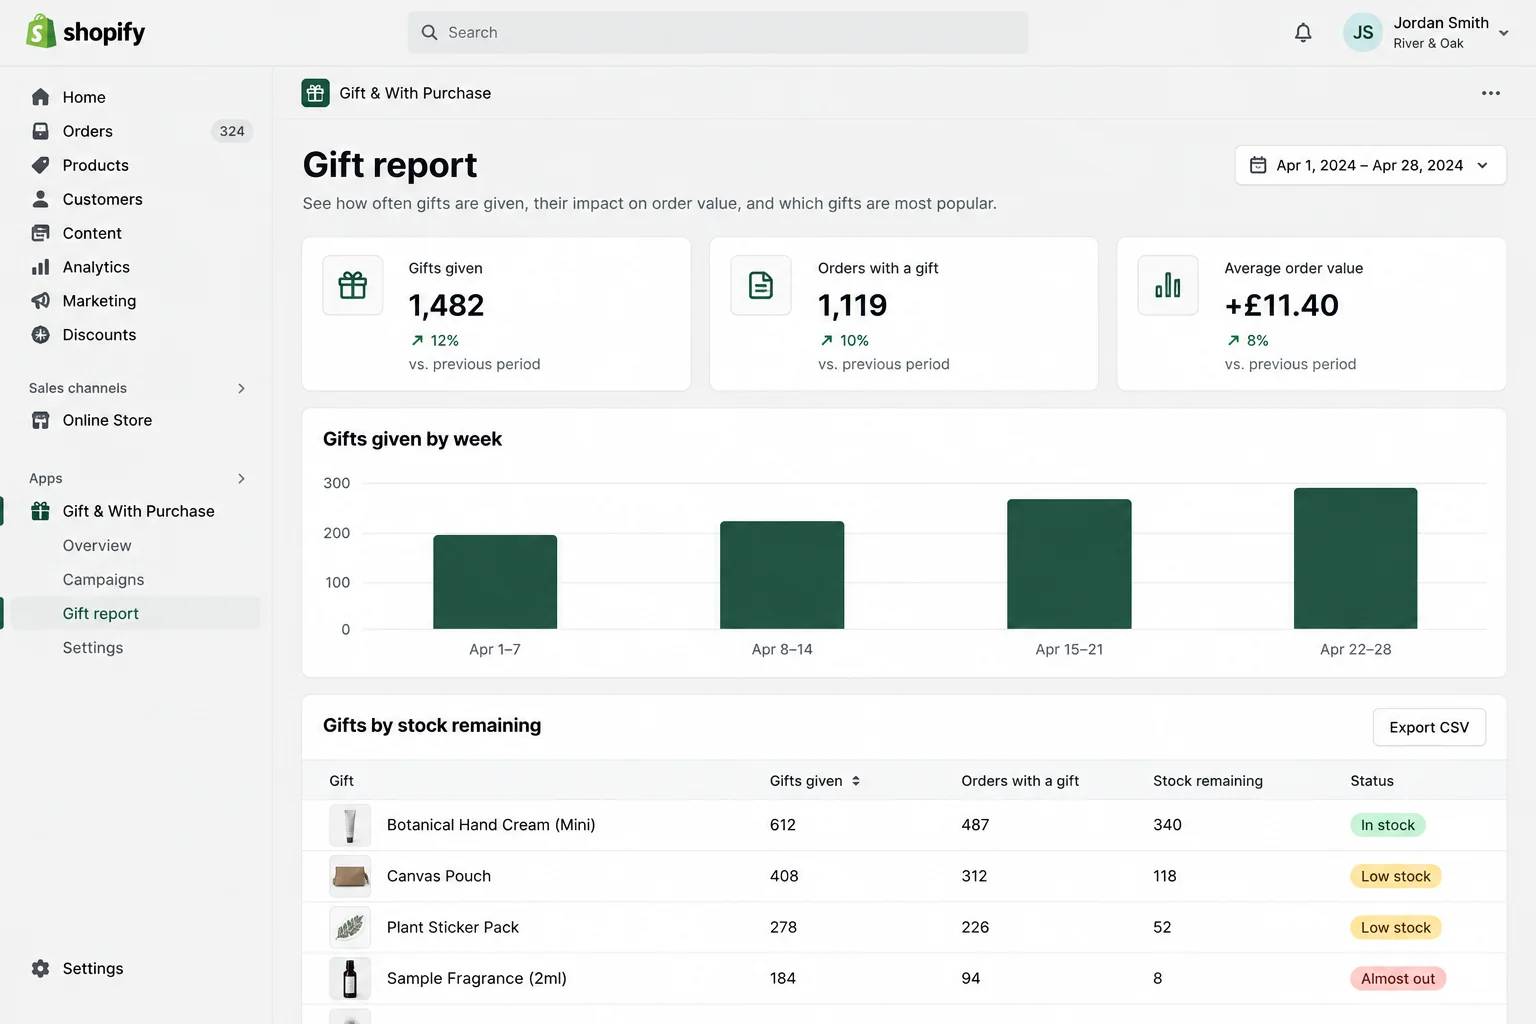This screenshot has width=1536, height=1024.
Task: Click the Settings gear icon in sidebar
Action: pyautogui.click(x=40, y=968)
